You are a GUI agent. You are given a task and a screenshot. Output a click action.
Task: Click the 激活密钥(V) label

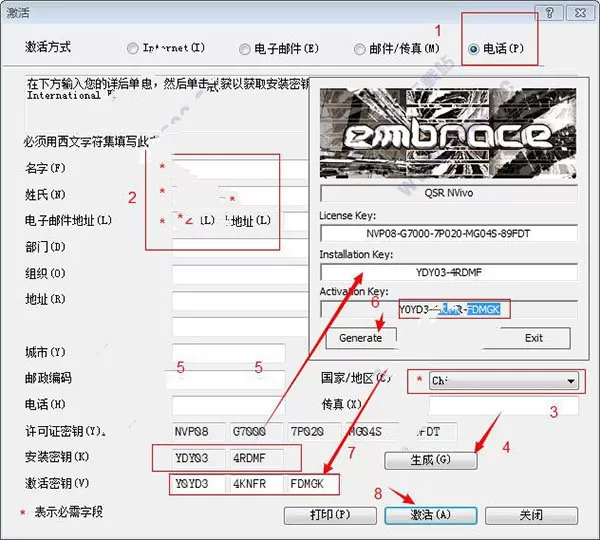coord(57,483)
